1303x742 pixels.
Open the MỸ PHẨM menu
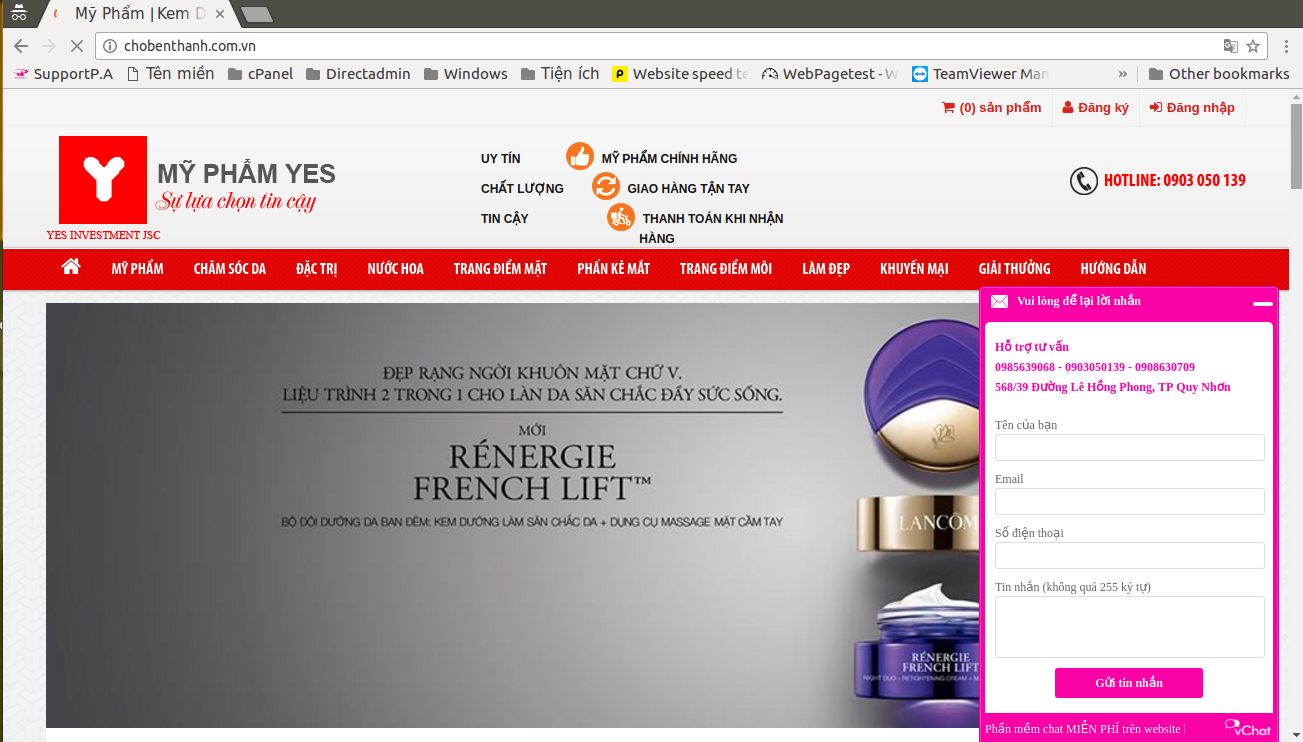click(x=138, y=269)
